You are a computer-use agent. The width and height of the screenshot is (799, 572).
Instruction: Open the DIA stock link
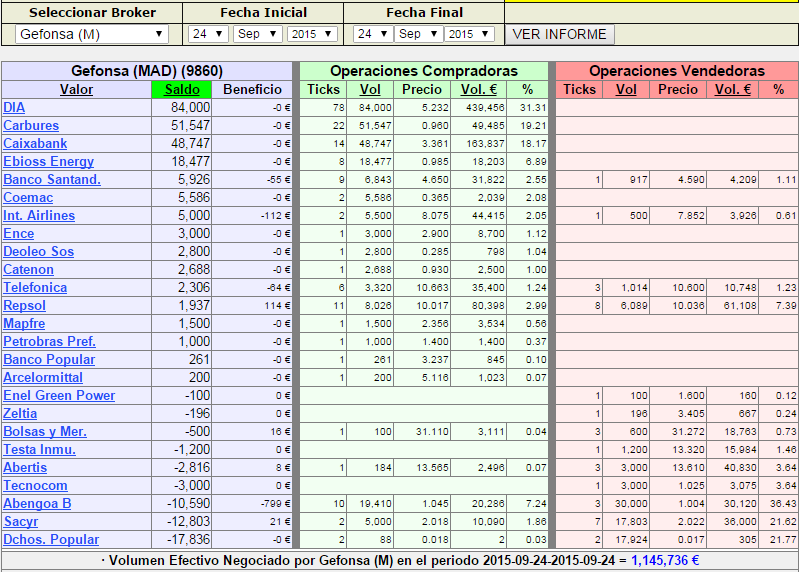coord(14,107)
